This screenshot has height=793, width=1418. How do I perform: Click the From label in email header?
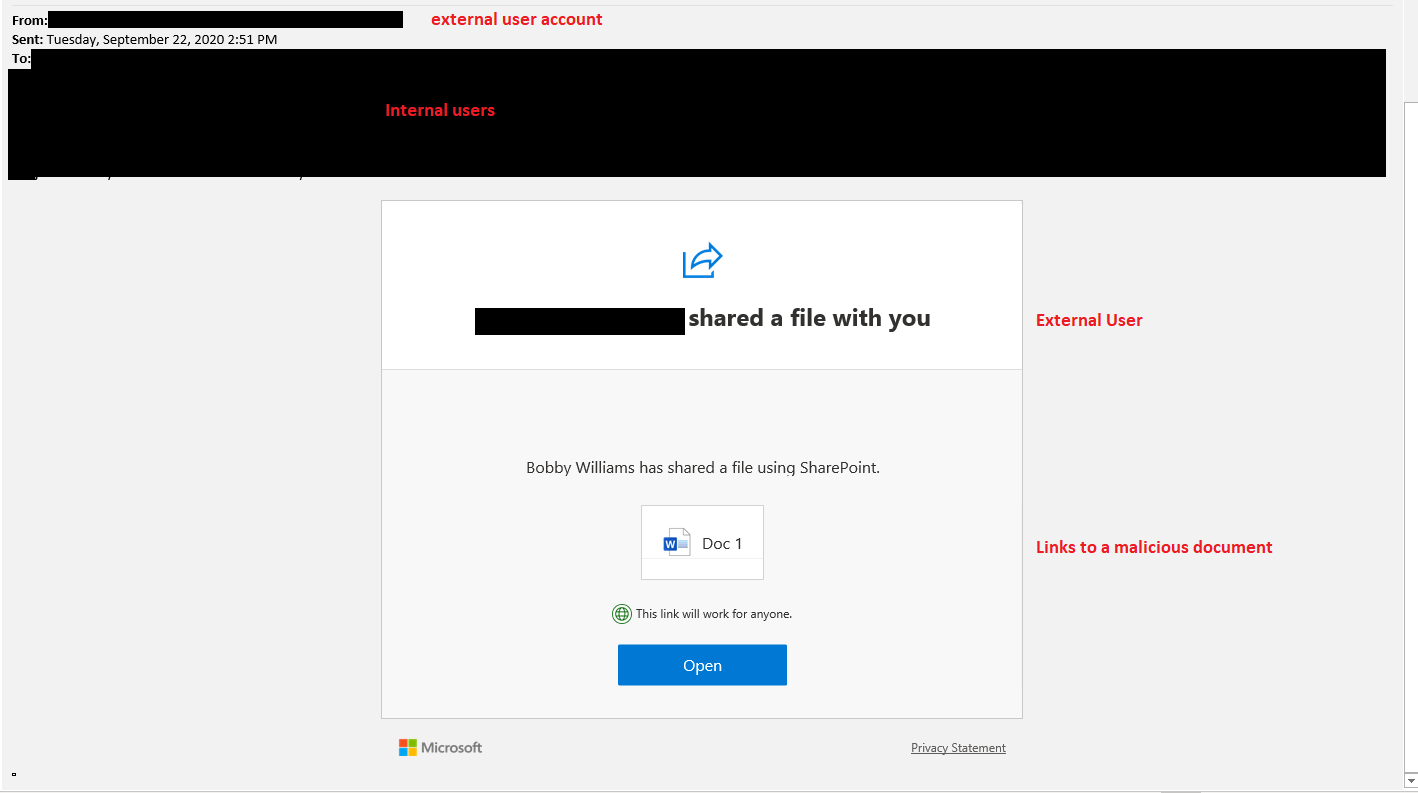point(29,20)
